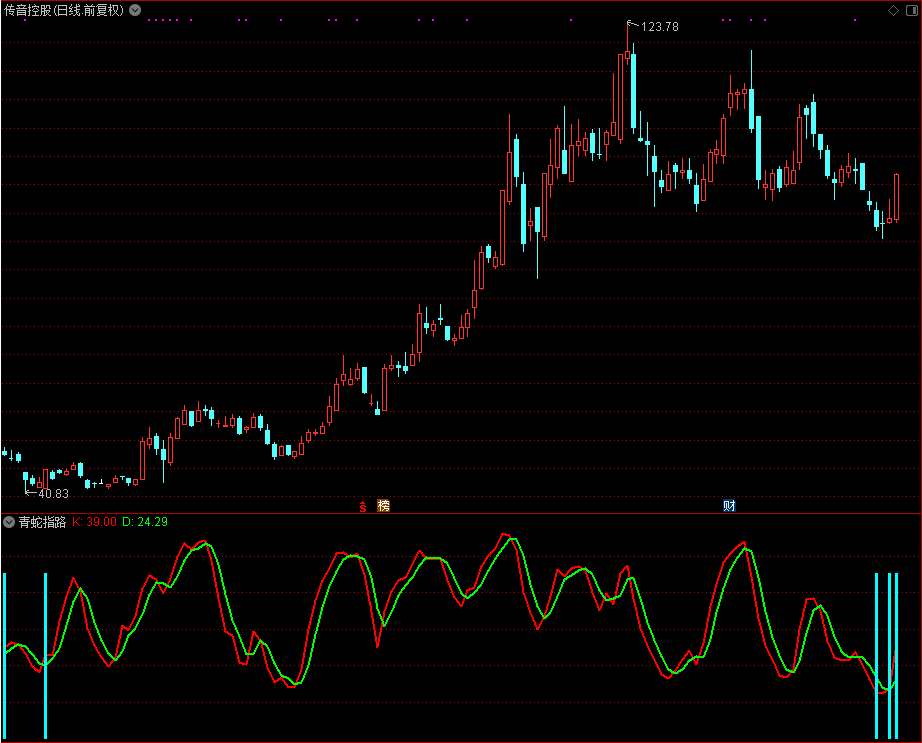Click the 青蛇指路 indicator name

click(42, 522)
